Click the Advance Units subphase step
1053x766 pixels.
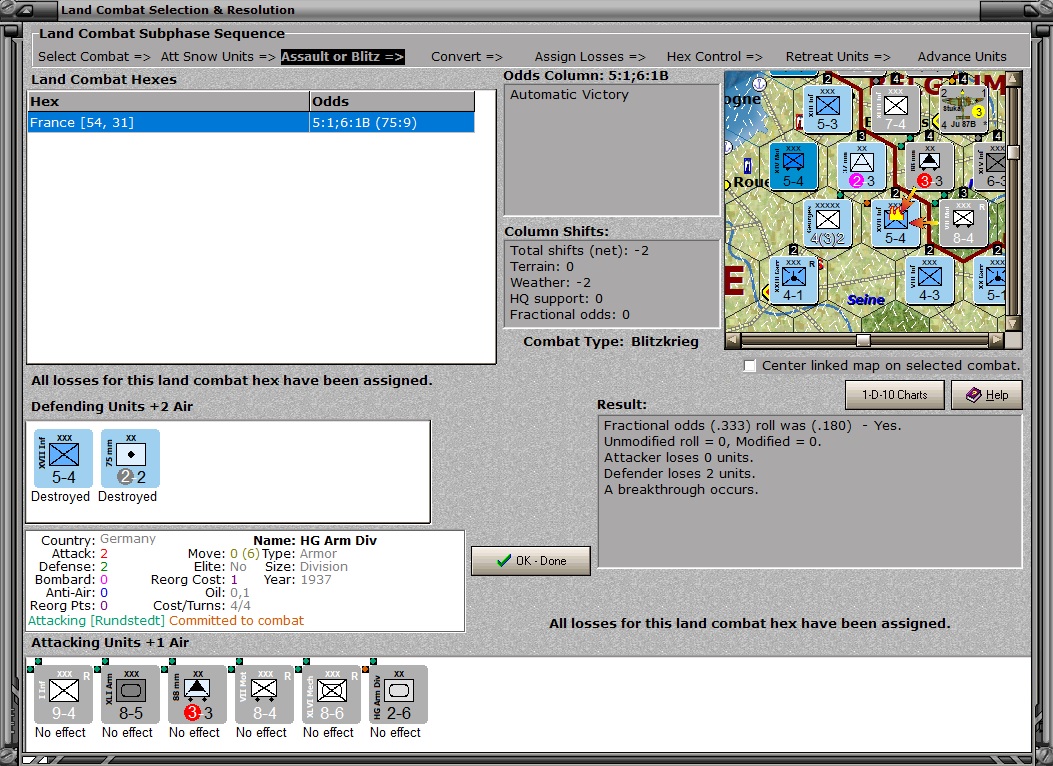[962, 57]
